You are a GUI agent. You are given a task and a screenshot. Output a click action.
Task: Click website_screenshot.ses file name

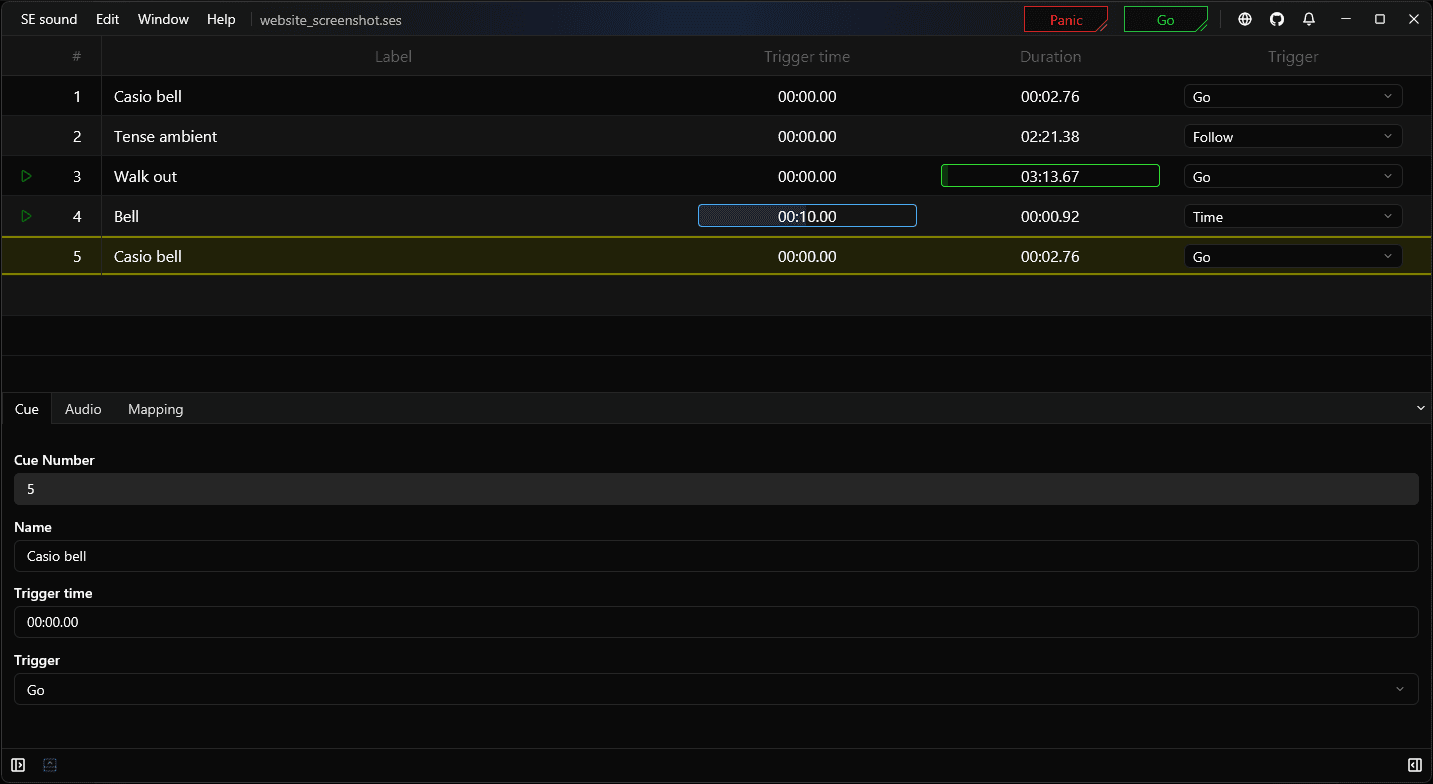pos(331,20)
